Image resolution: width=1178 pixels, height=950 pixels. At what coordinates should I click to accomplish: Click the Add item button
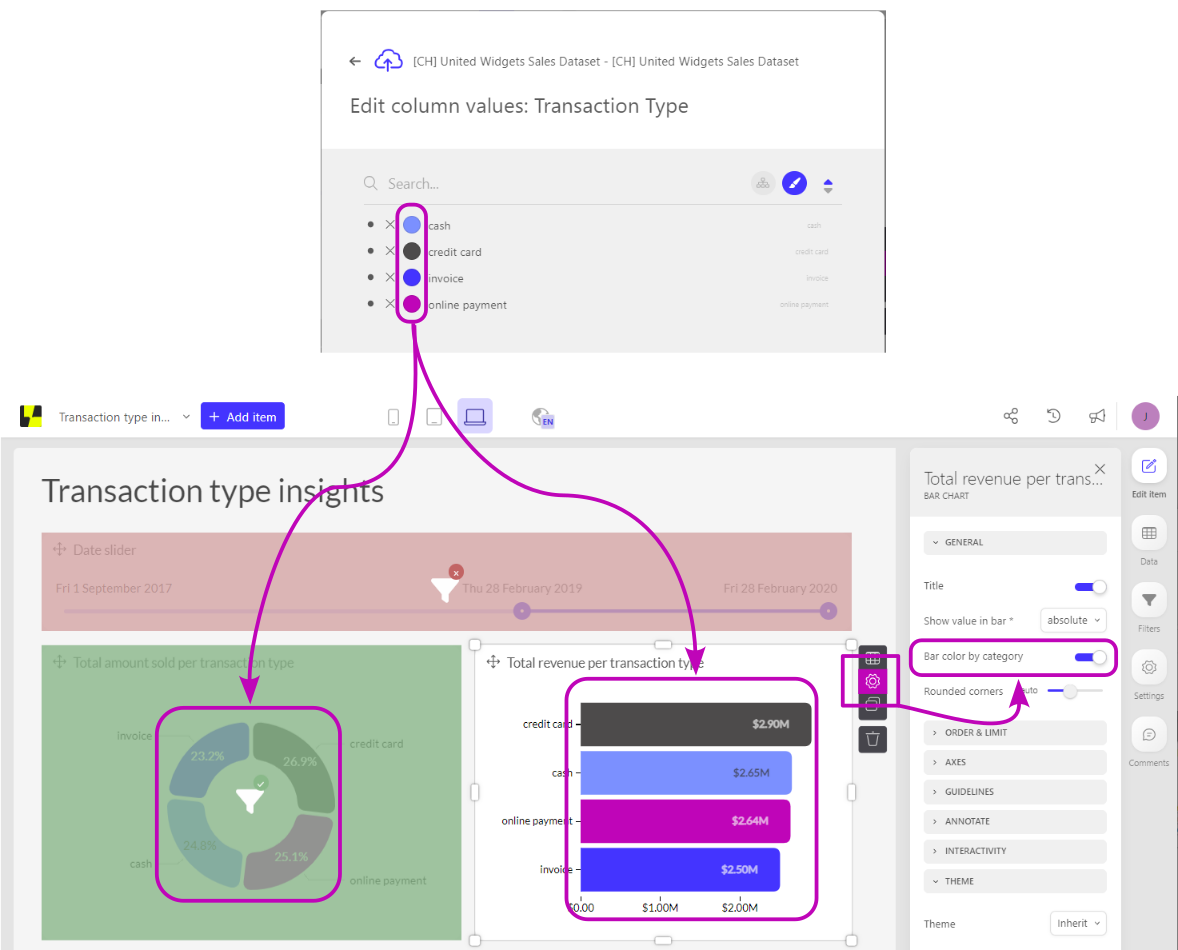click(243, 417)
